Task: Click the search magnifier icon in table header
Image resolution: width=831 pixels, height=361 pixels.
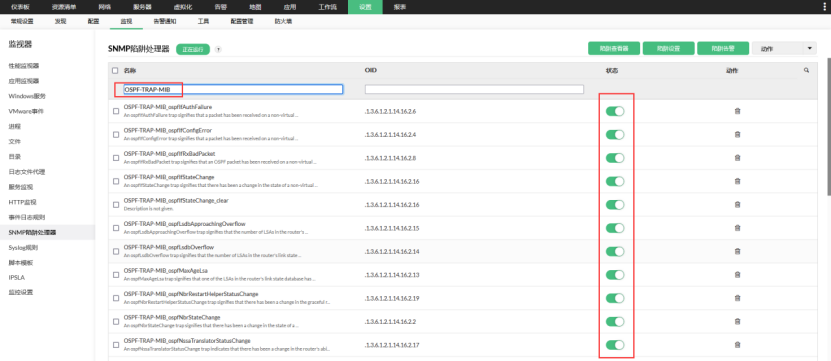Action: (806, 70)
